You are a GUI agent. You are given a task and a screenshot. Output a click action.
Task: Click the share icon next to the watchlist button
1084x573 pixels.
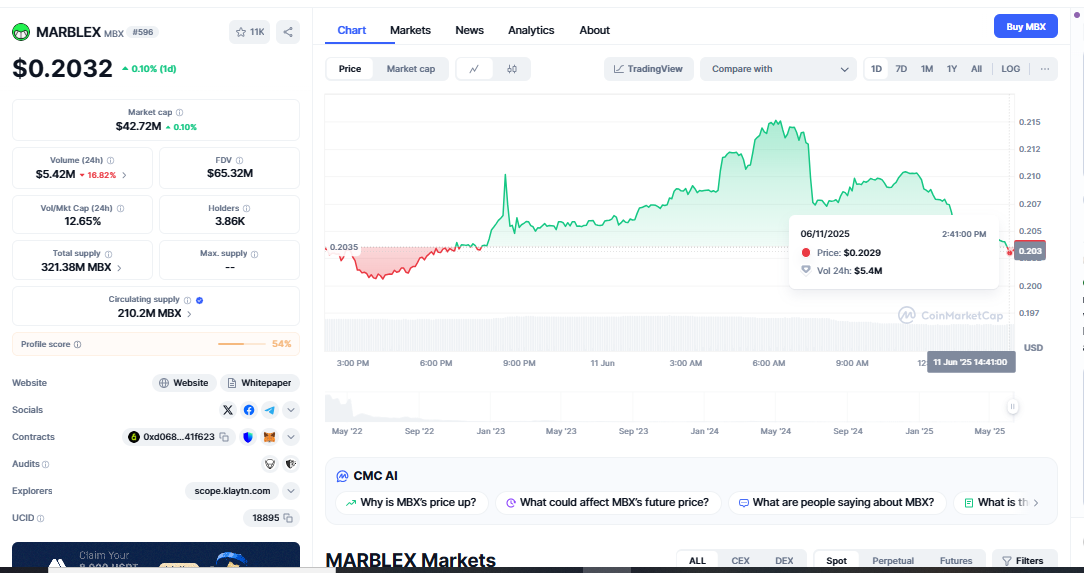point(288,32)
